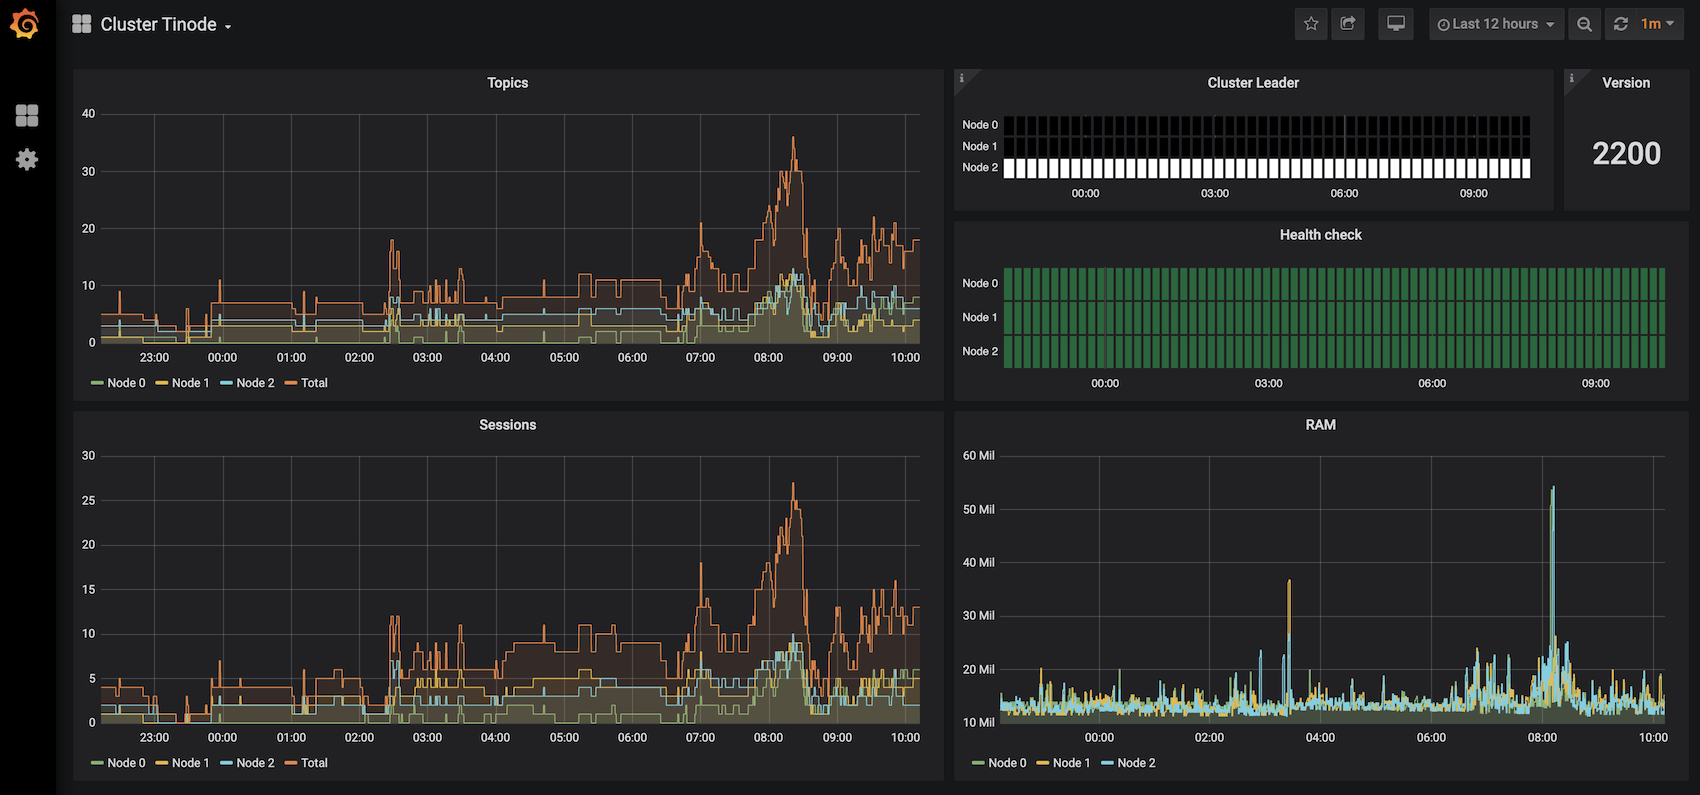Click Node 2 row label in Cluster Leader
This screenshot has height=795, width=1700.
pos(980,168)
